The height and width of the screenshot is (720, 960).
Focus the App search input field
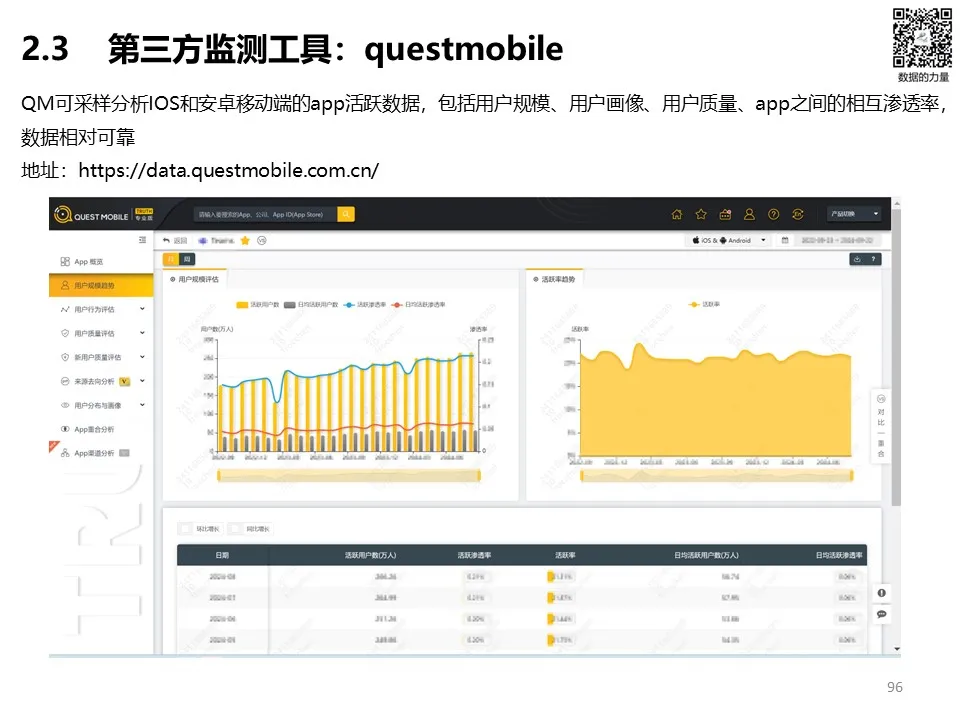pyautogui.click(x=265, y=214)
